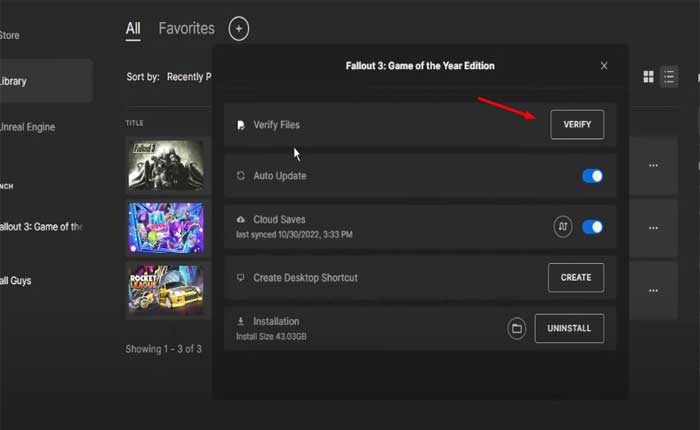Select the All tab
This screenshot has width=700, height=430.
coord(133,28)
